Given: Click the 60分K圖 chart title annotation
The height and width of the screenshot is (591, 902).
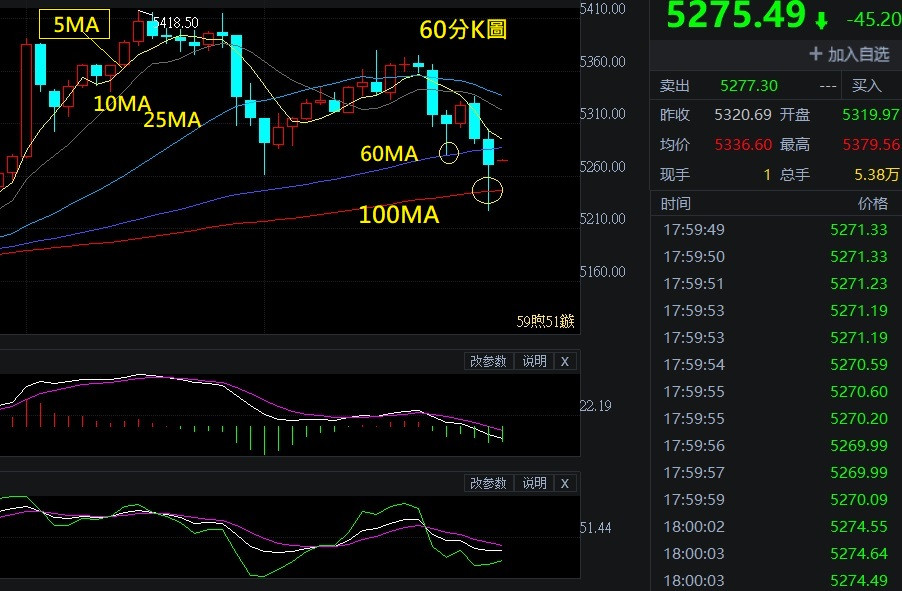Looking at the screenshot, I should pos(463,30).
